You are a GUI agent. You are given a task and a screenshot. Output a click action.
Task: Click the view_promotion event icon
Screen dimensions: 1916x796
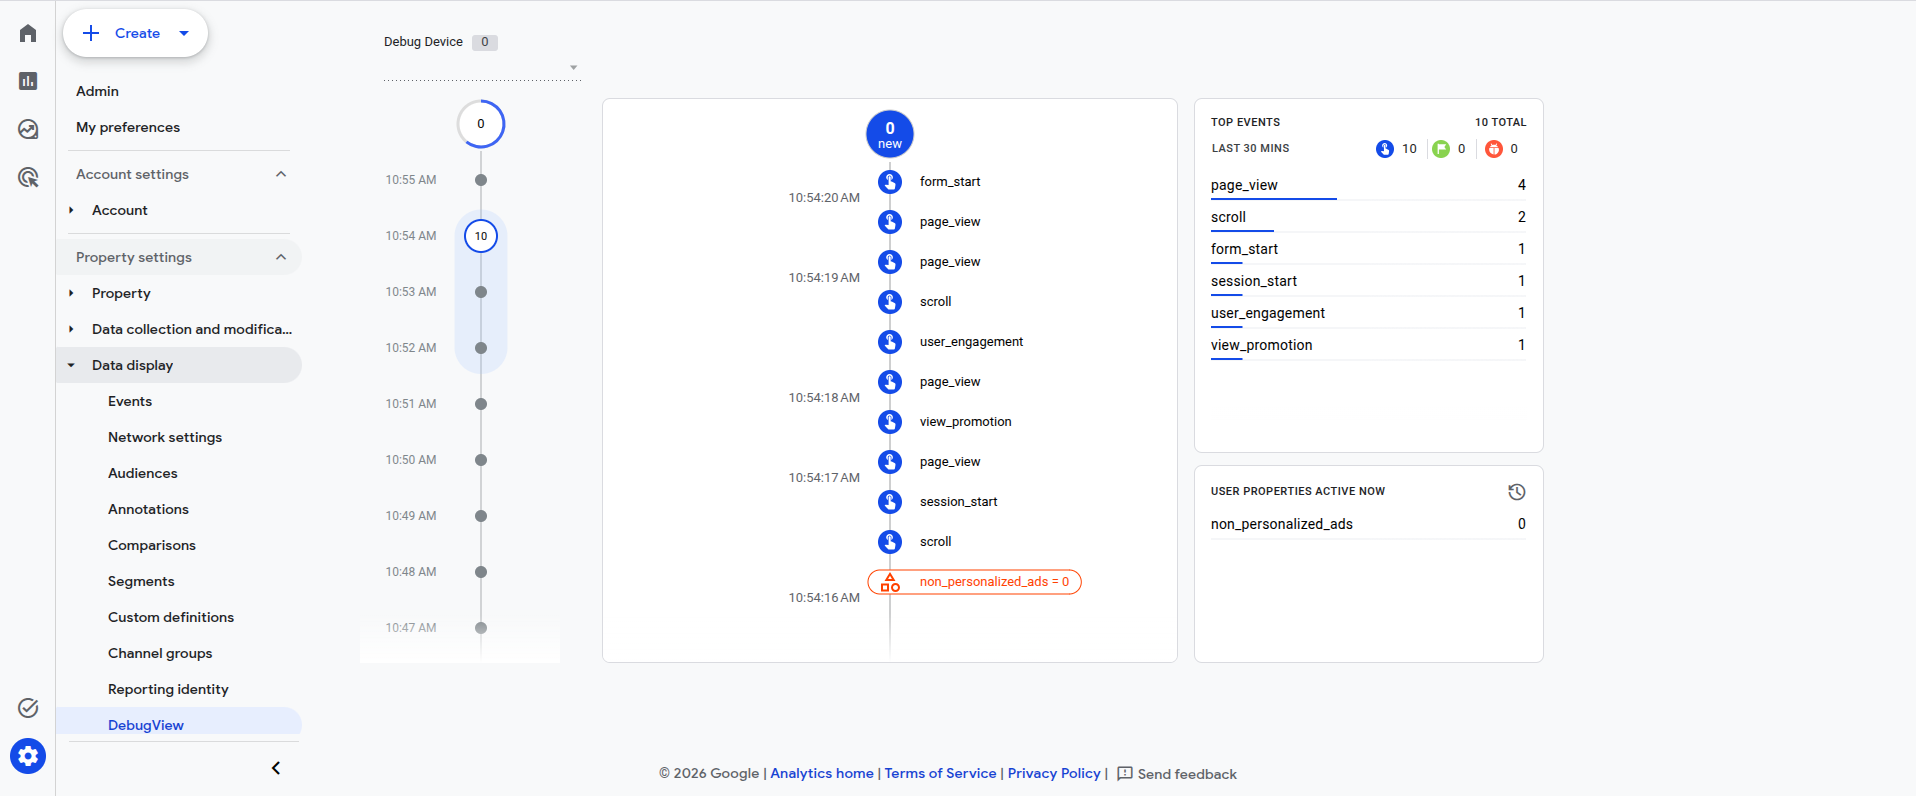click(890, 422)
